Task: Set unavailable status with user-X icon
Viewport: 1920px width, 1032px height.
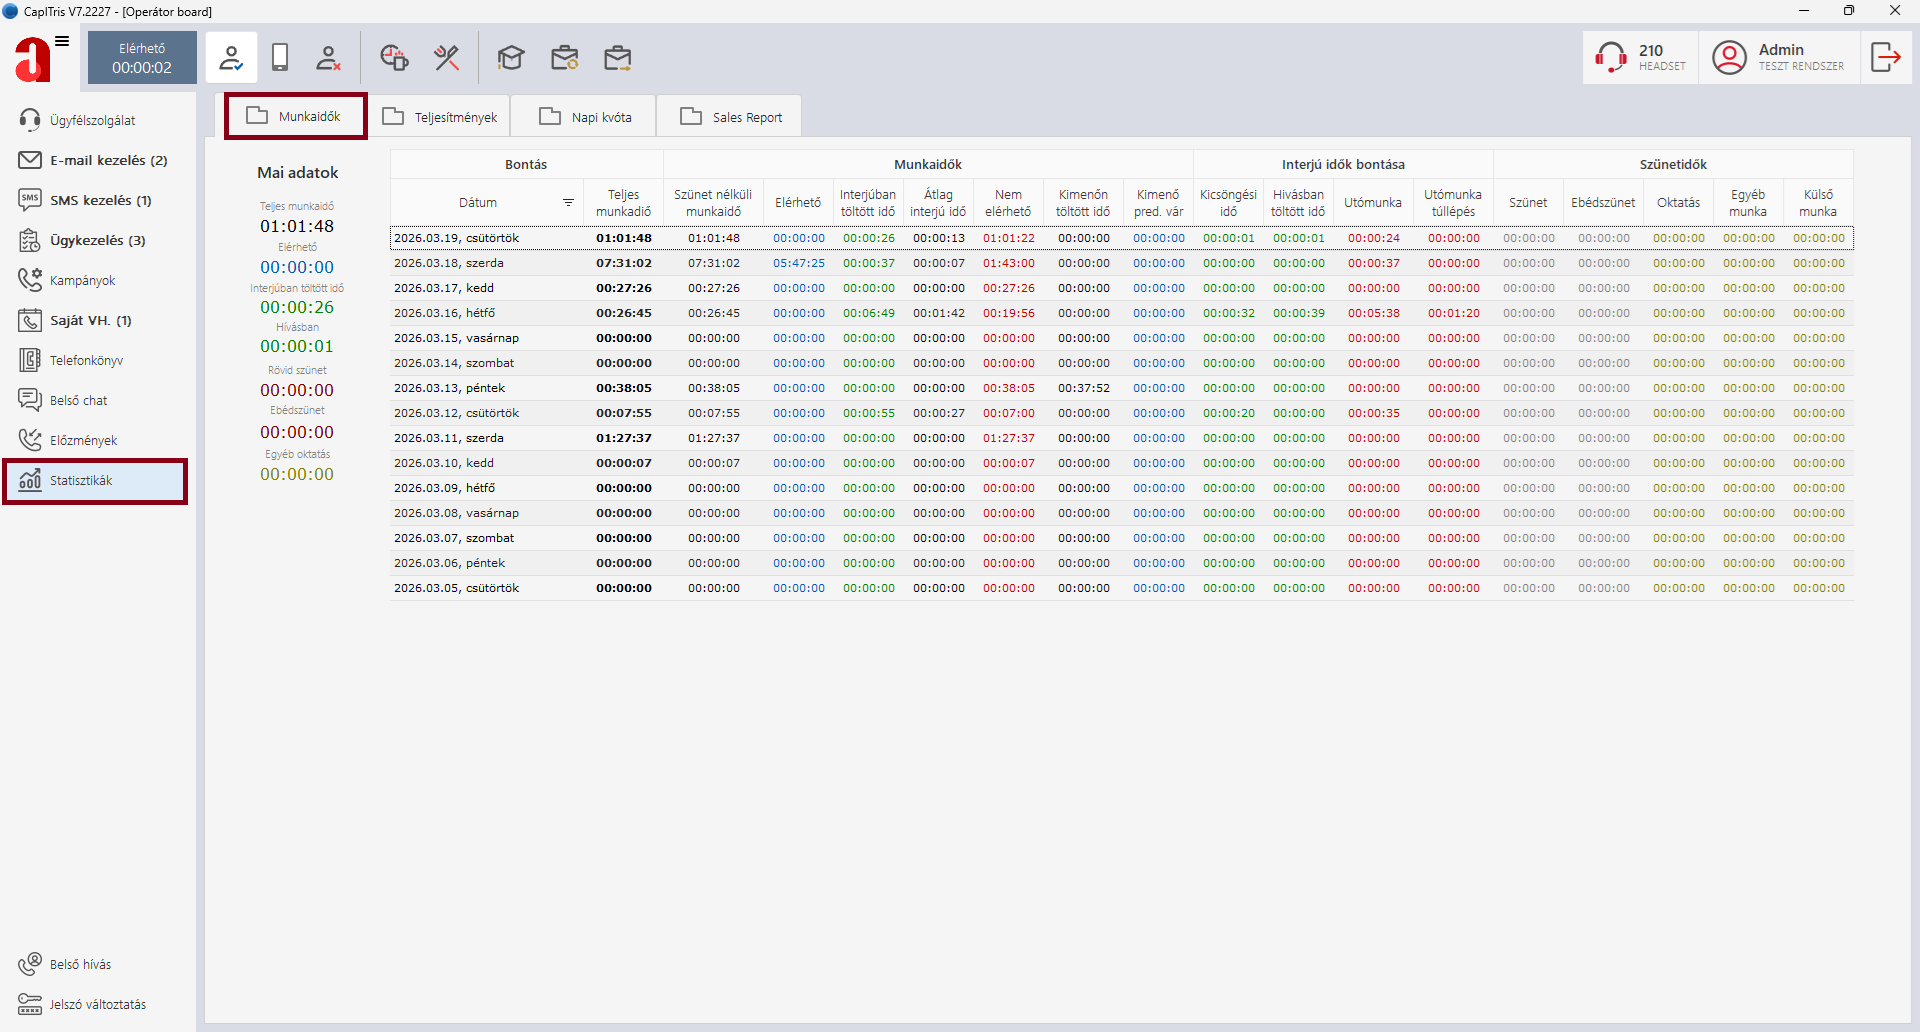Action: [x=328, y=58]
